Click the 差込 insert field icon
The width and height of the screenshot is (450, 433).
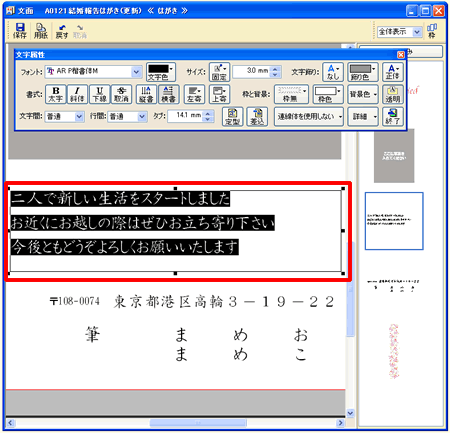point(257,117)
